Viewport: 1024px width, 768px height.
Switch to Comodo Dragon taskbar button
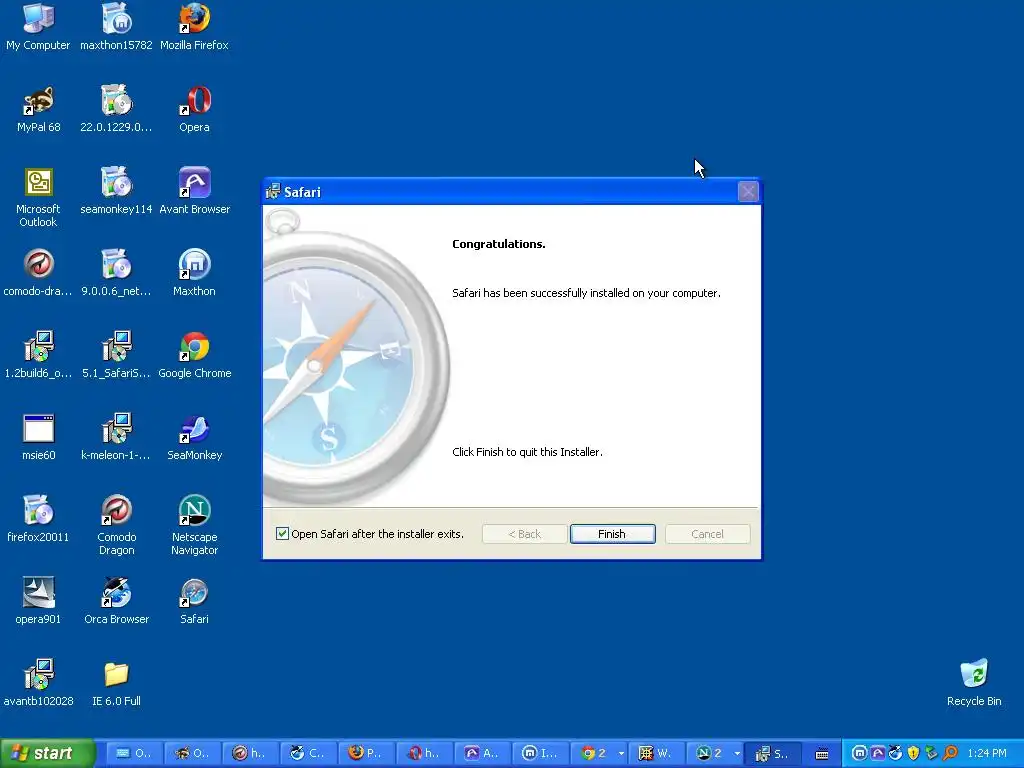tap(251, 753)
